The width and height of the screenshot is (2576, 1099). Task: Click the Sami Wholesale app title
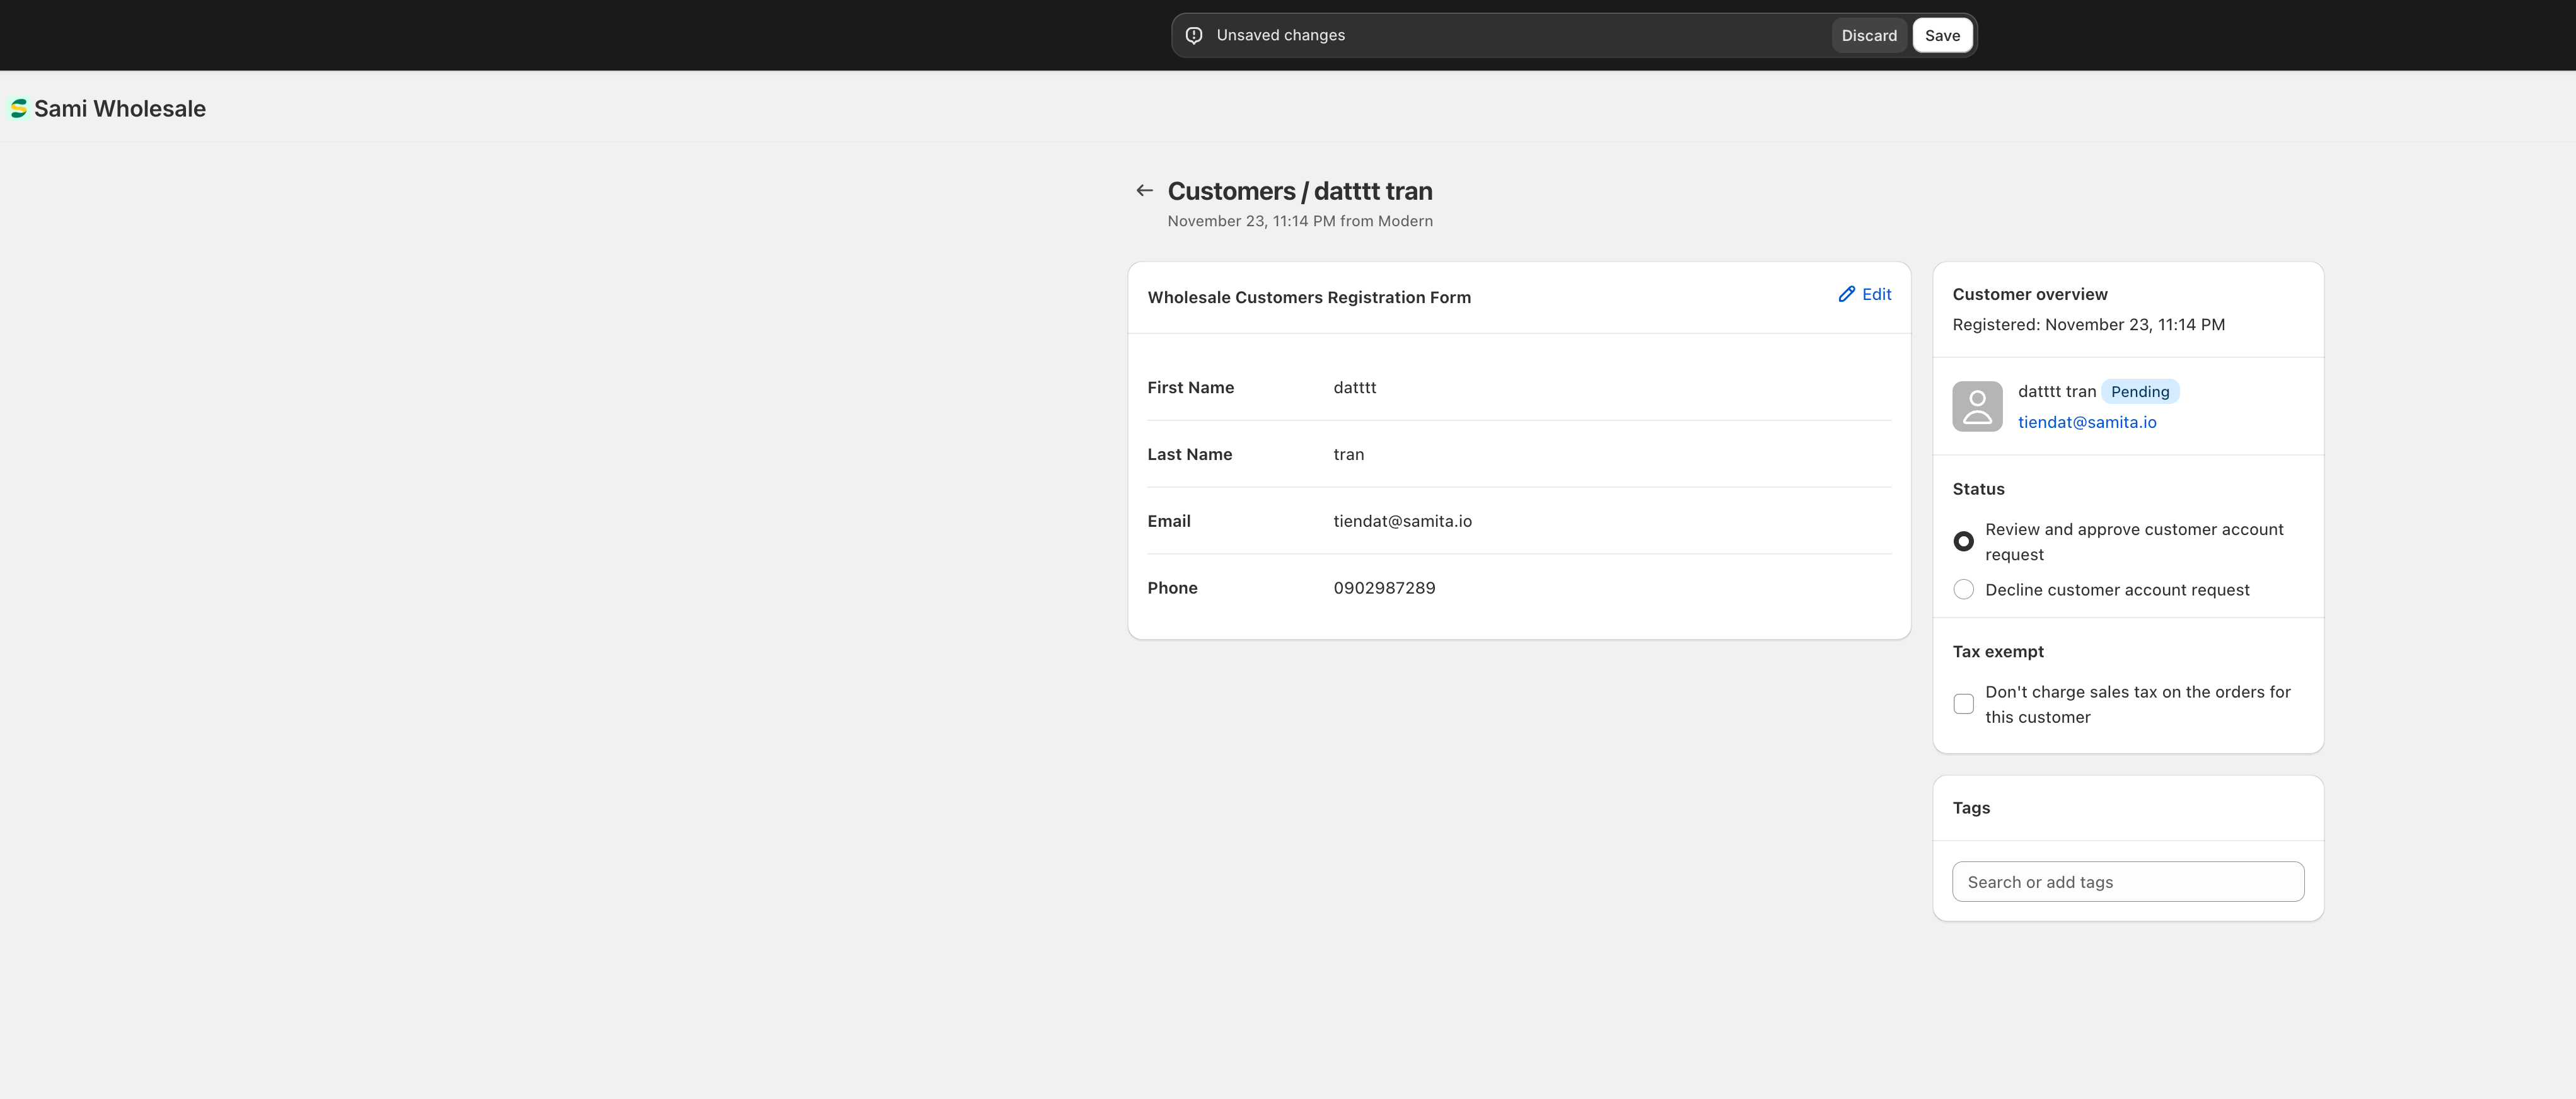120,109
